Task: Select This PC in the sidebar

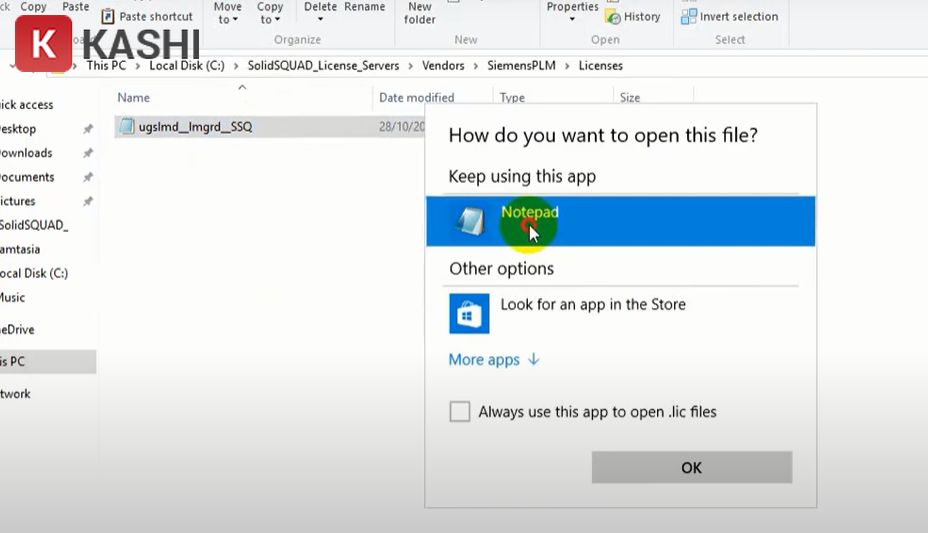Action: pyautogui.click(x=48, y=361)
